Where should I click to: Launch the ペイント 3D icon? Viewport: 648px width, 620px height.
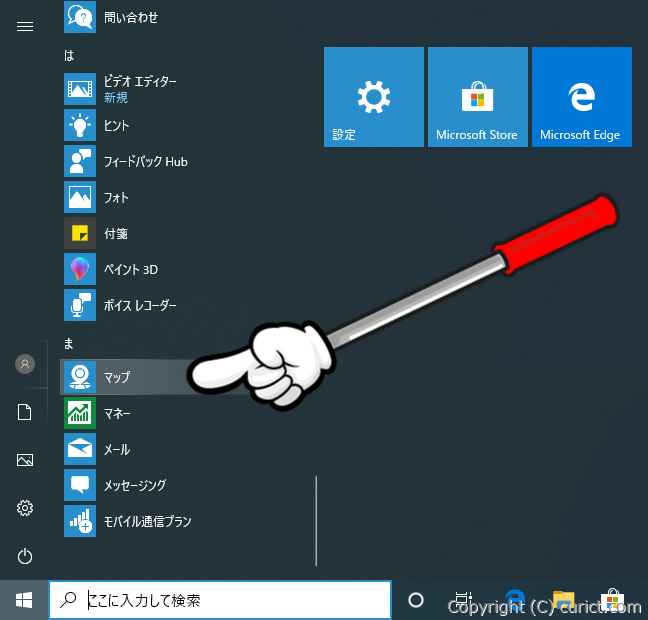(80, 269)
